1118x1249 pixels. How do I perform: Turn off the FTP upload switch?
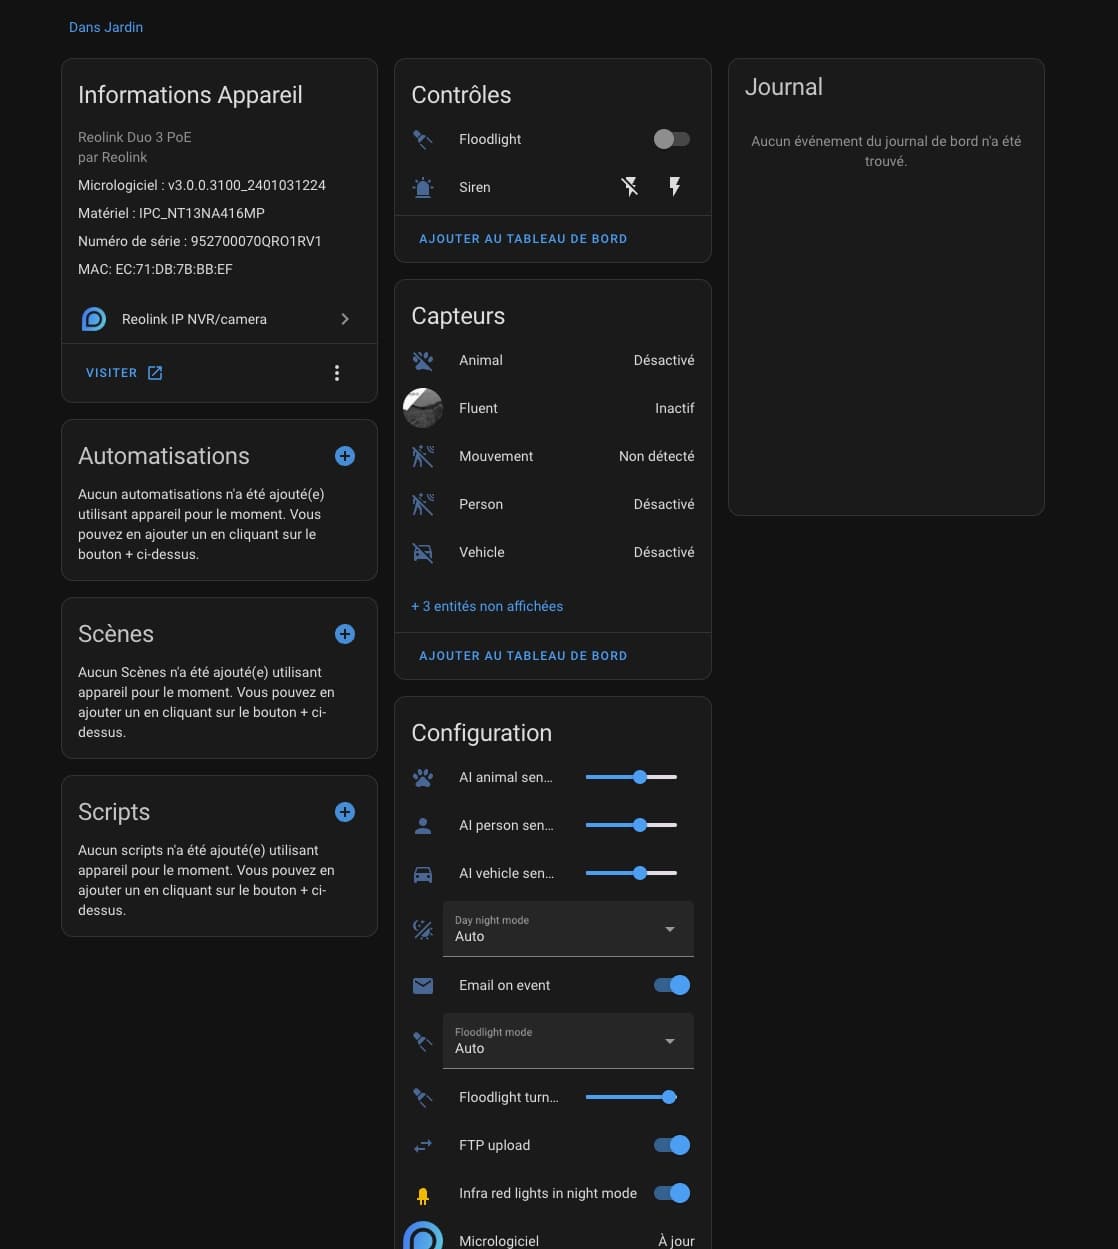pyautogui.click(x=672, y=1145)
